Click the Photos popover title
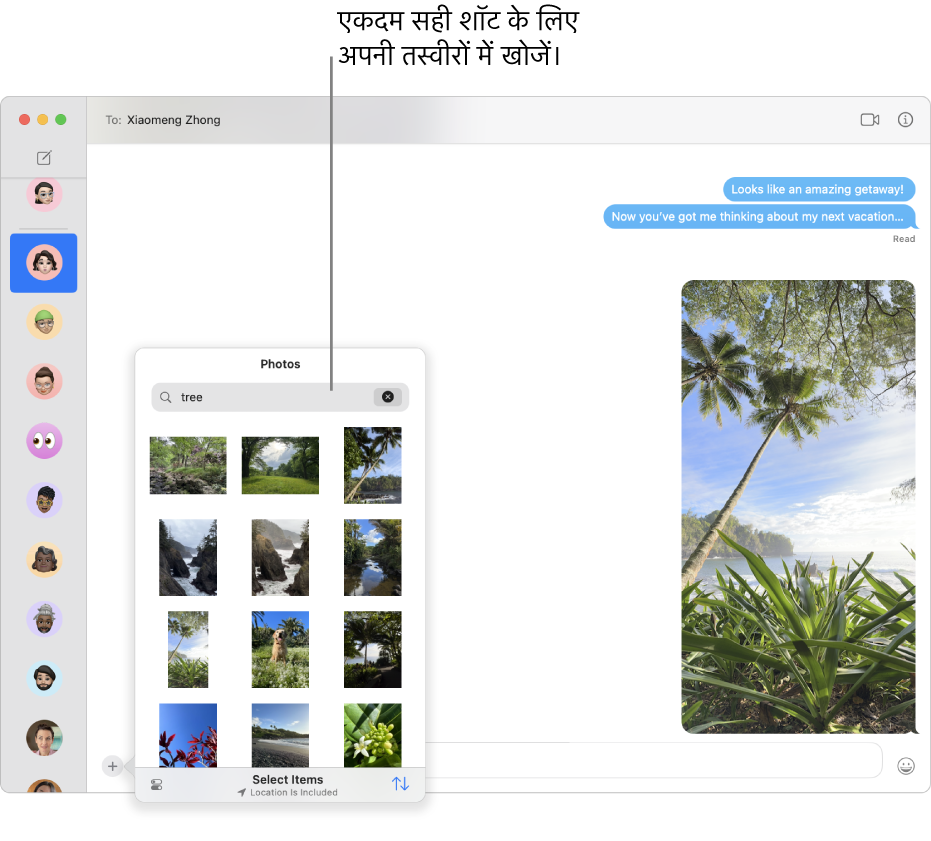931x841 pixels. pos(280,364)
